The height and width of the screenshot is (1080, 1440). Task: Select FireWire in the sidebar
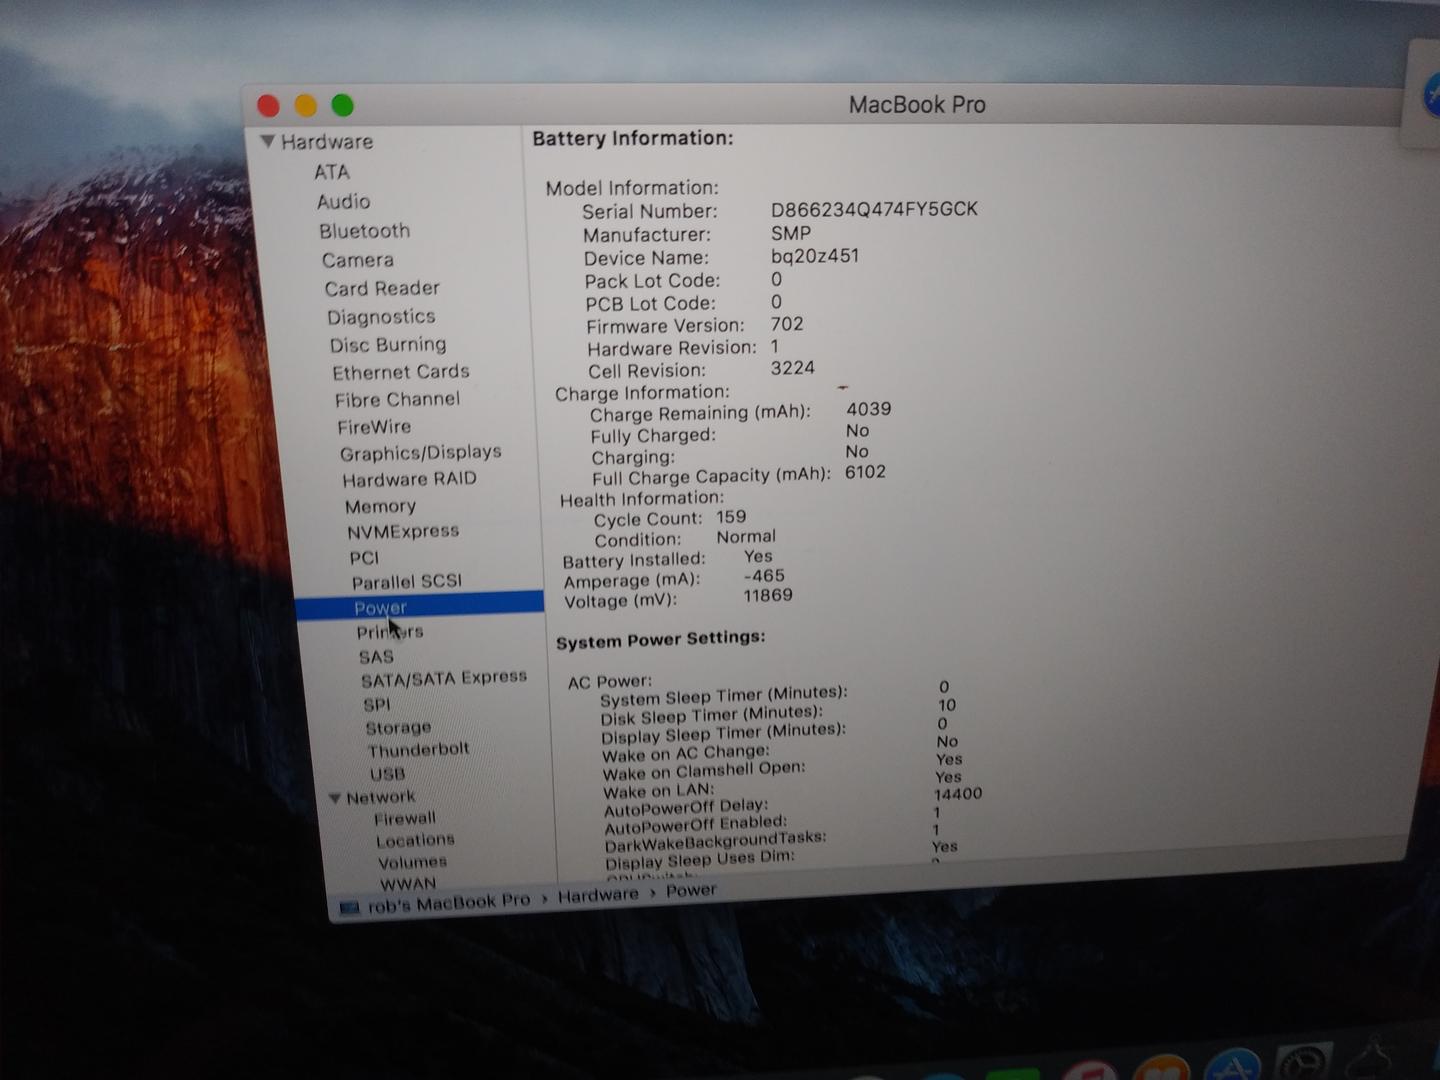(x=374, y=427)
